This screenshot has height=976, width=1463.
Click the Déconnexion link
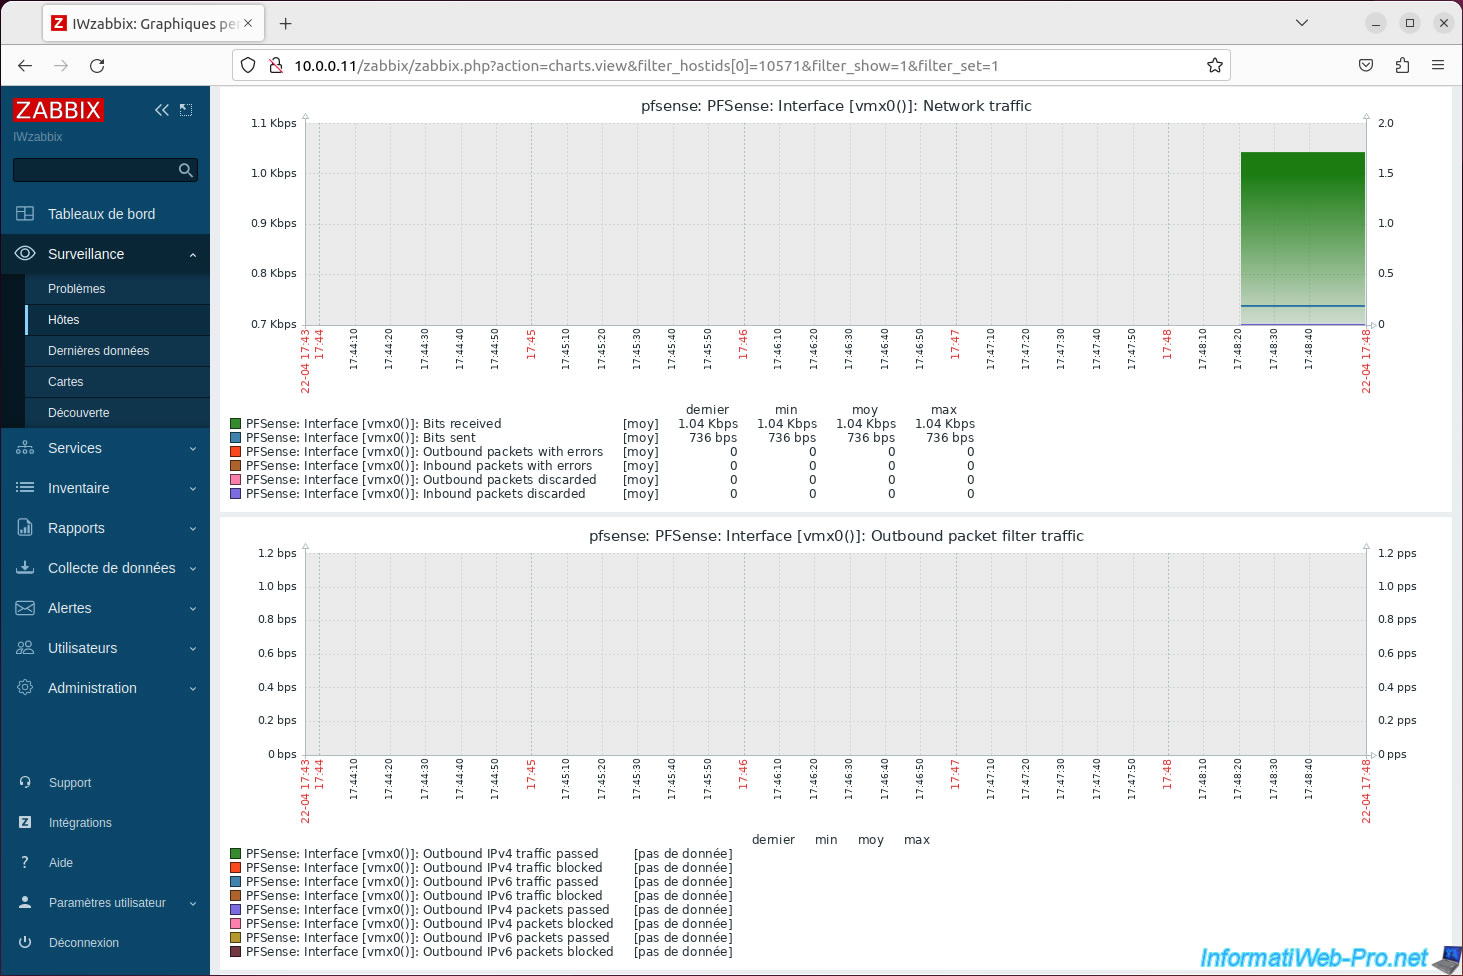(84, 943)
